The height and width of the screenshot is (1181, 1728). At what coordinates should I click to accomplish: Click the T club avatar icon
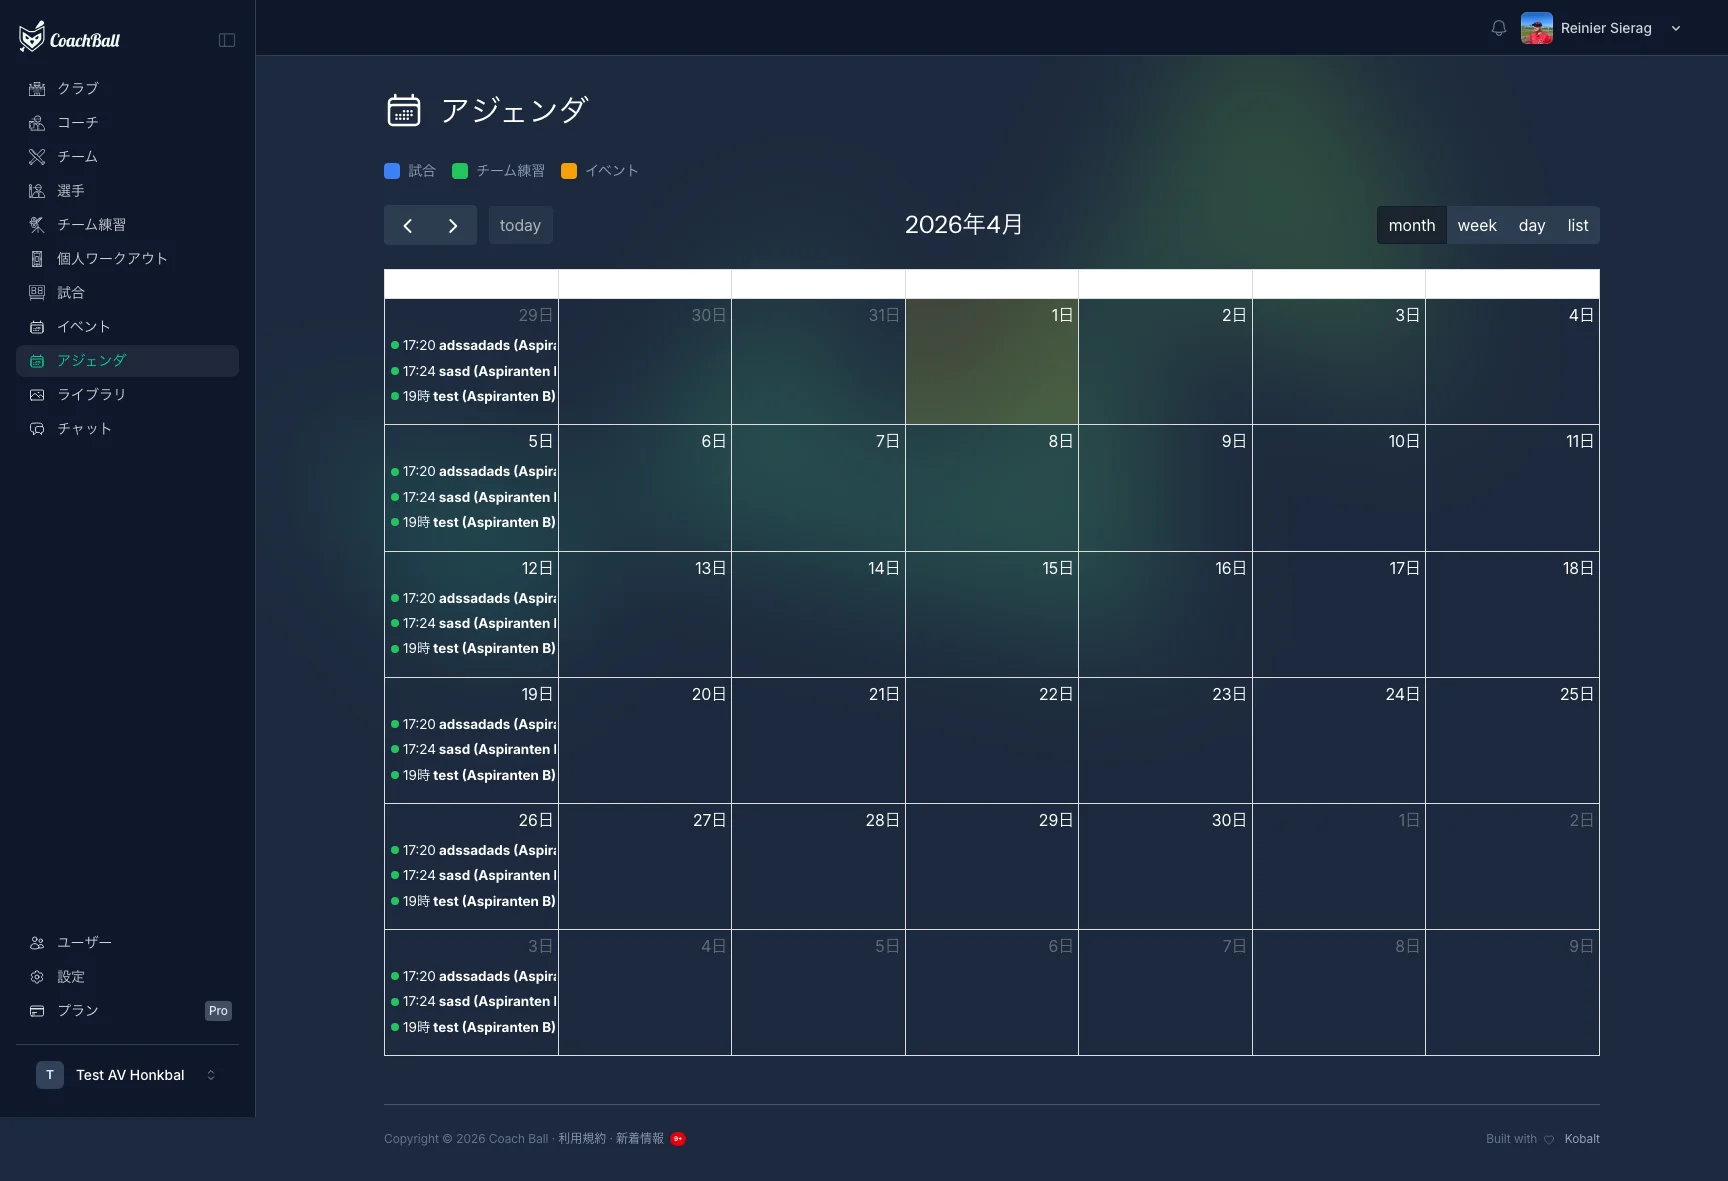(x=50, y=1075)
